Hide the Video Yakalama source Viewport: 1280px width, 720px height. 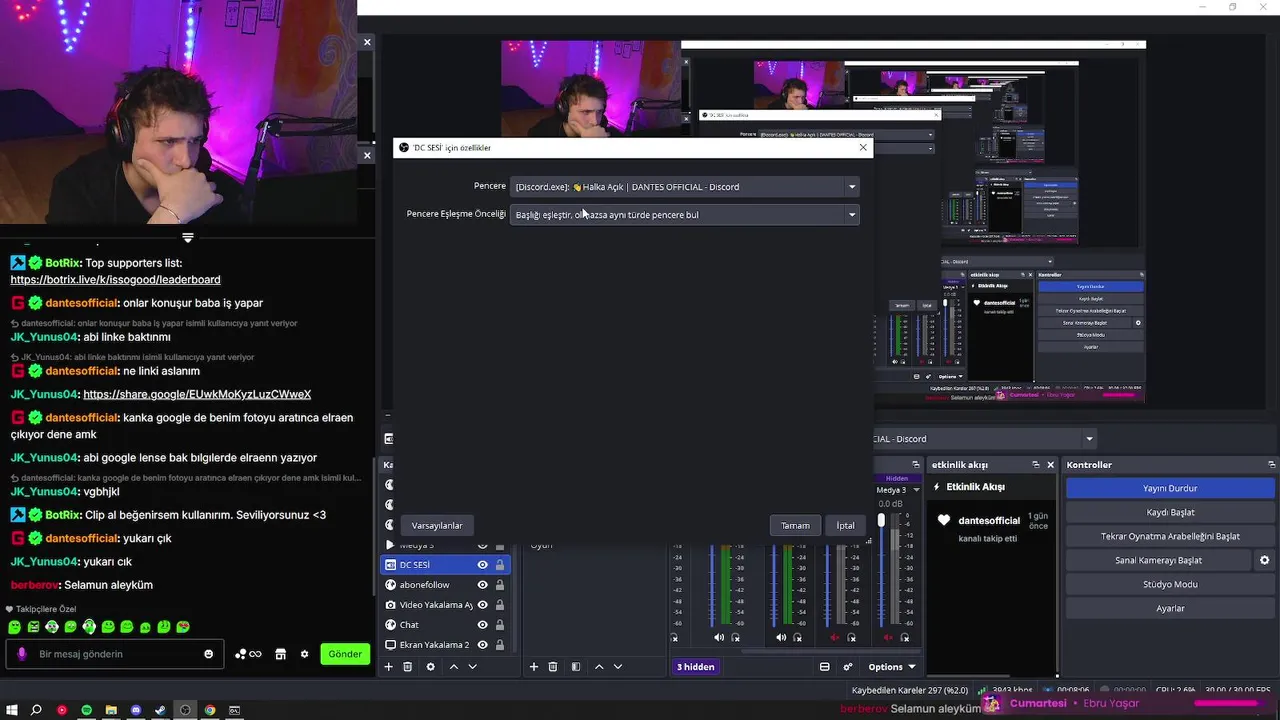(x=482, y=605)
